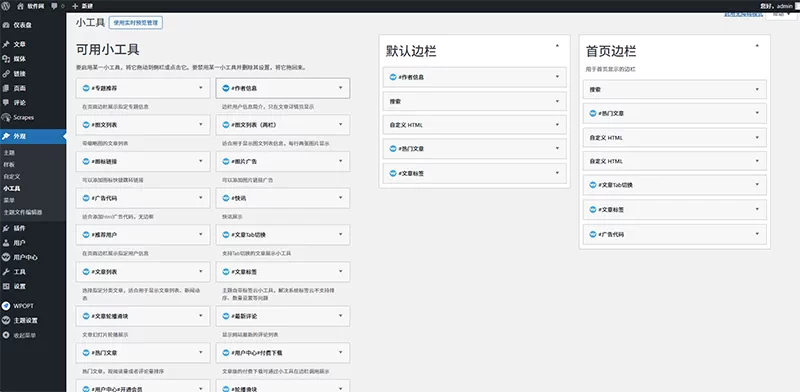Open the 菜单 submenu item
The height and width of the screenshot is (392, 800).
[x=9, y=201]
